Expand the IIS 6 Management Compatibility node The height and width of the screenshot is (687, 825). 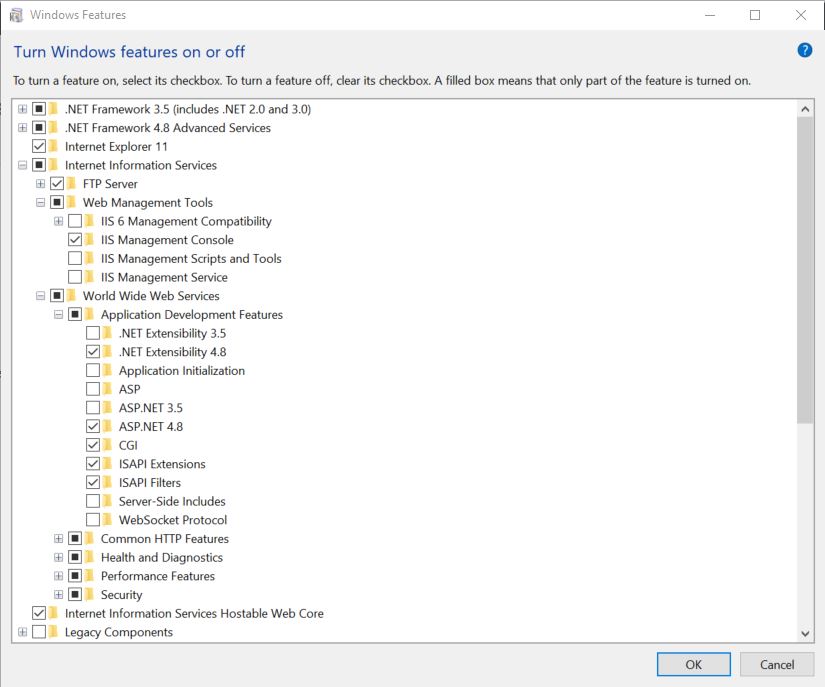click(x=59, y=221)
